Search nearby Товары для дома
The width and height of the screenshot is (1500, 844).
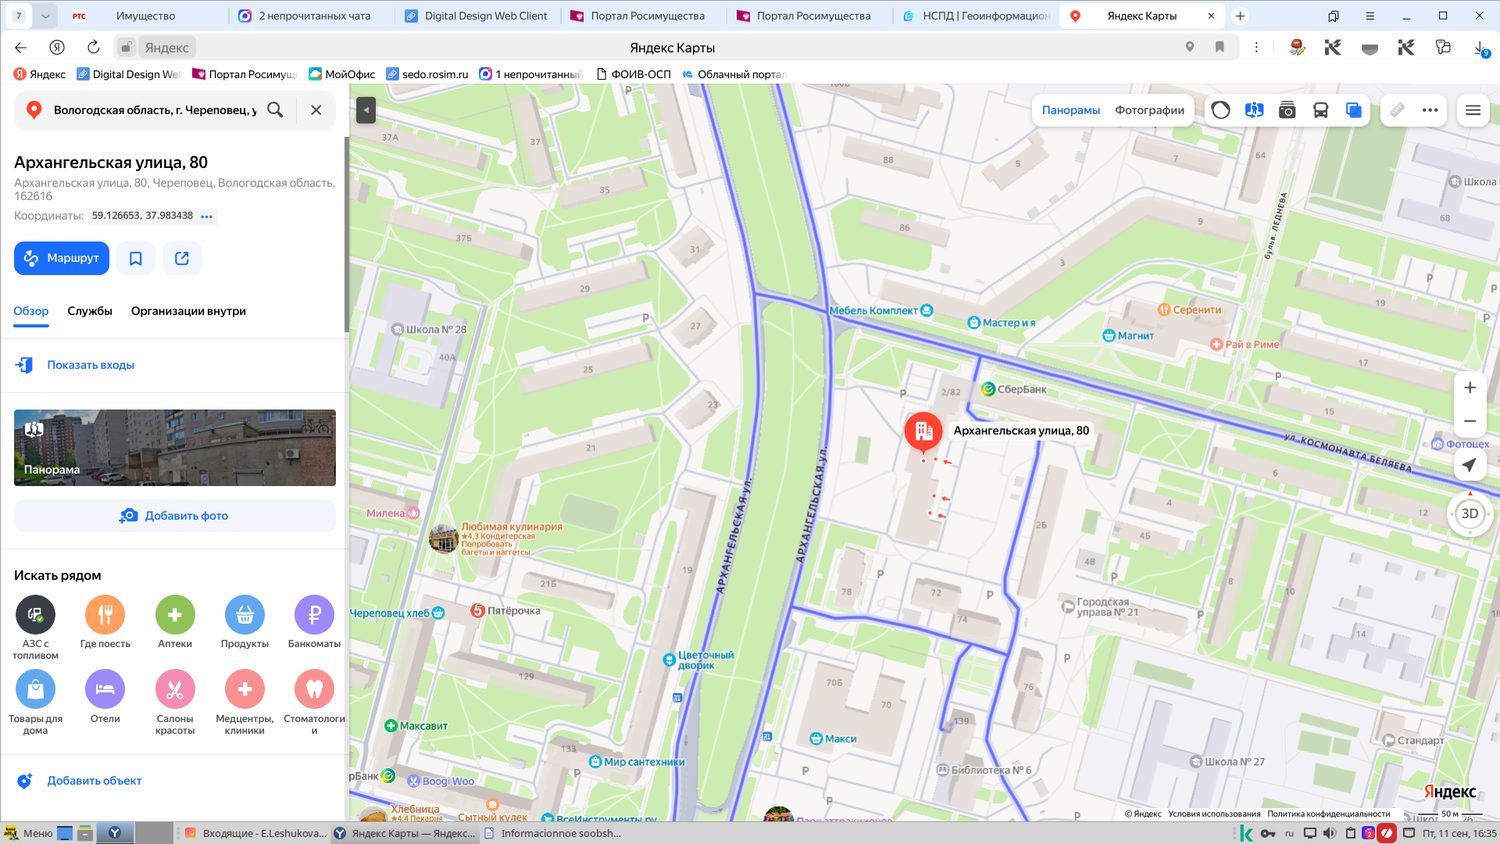[x=35, y=703]
